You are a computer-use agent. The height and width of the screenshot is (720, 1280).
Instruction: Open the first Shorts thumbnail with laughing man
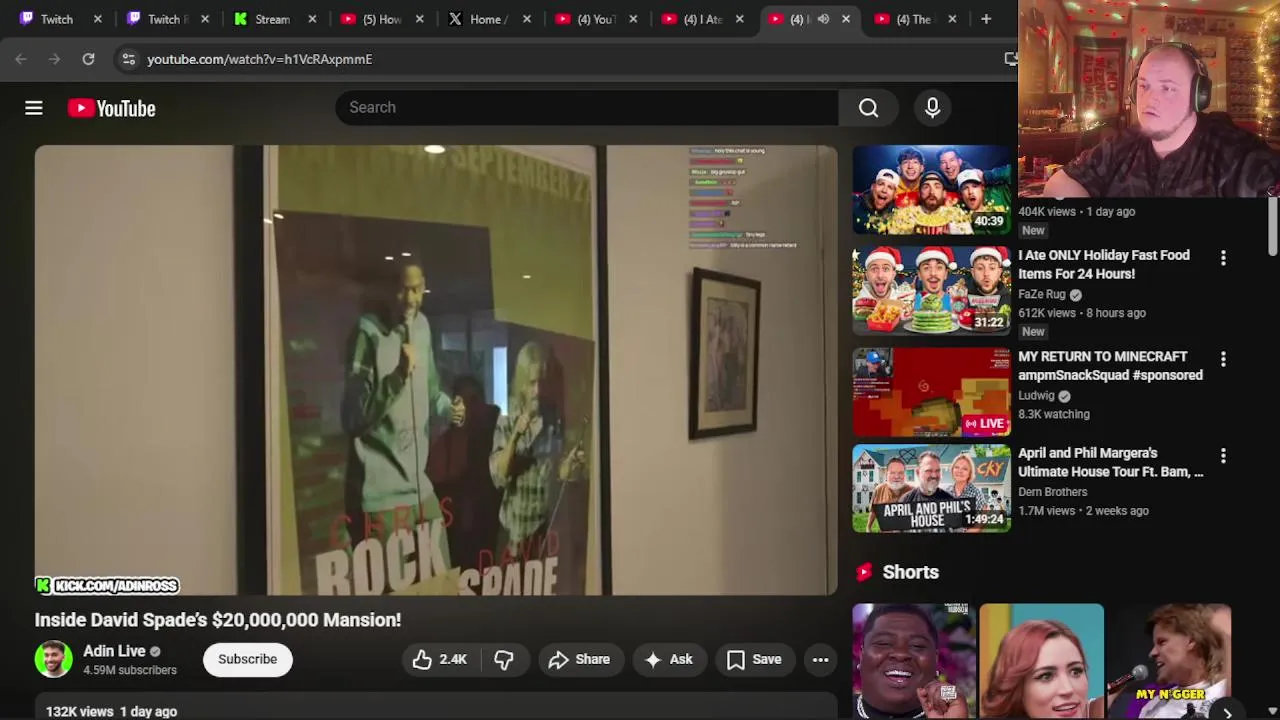point(914,661)
